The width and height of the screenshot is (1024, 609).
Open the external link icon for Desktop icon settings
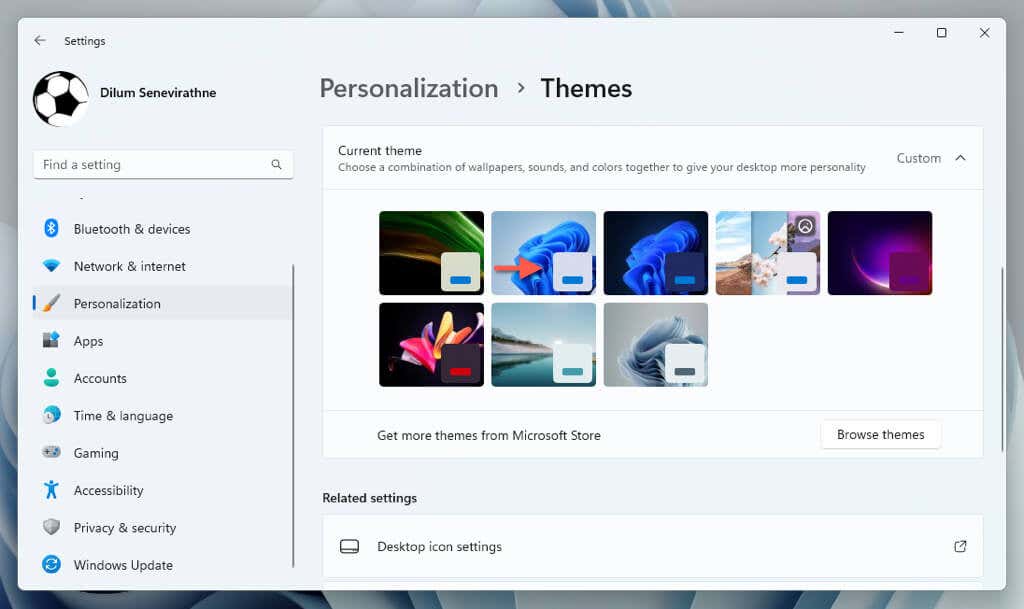(x=959, y=546)
